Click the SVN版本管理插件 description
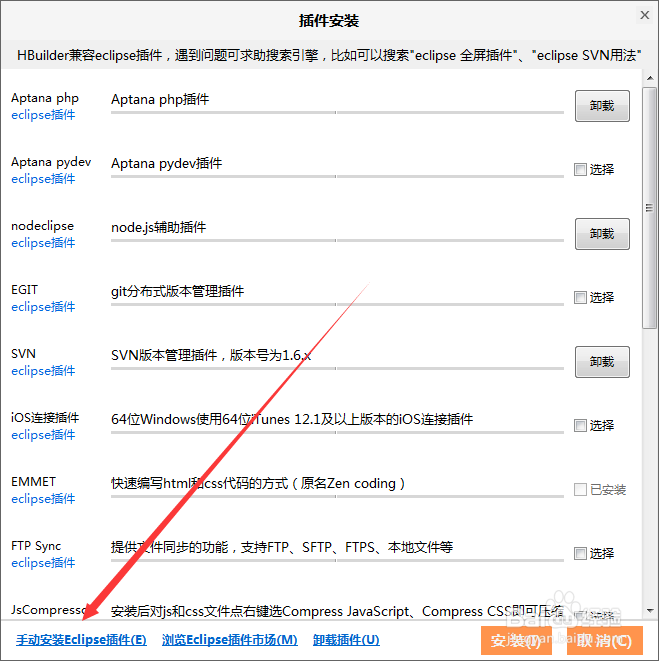 (211, 355)
